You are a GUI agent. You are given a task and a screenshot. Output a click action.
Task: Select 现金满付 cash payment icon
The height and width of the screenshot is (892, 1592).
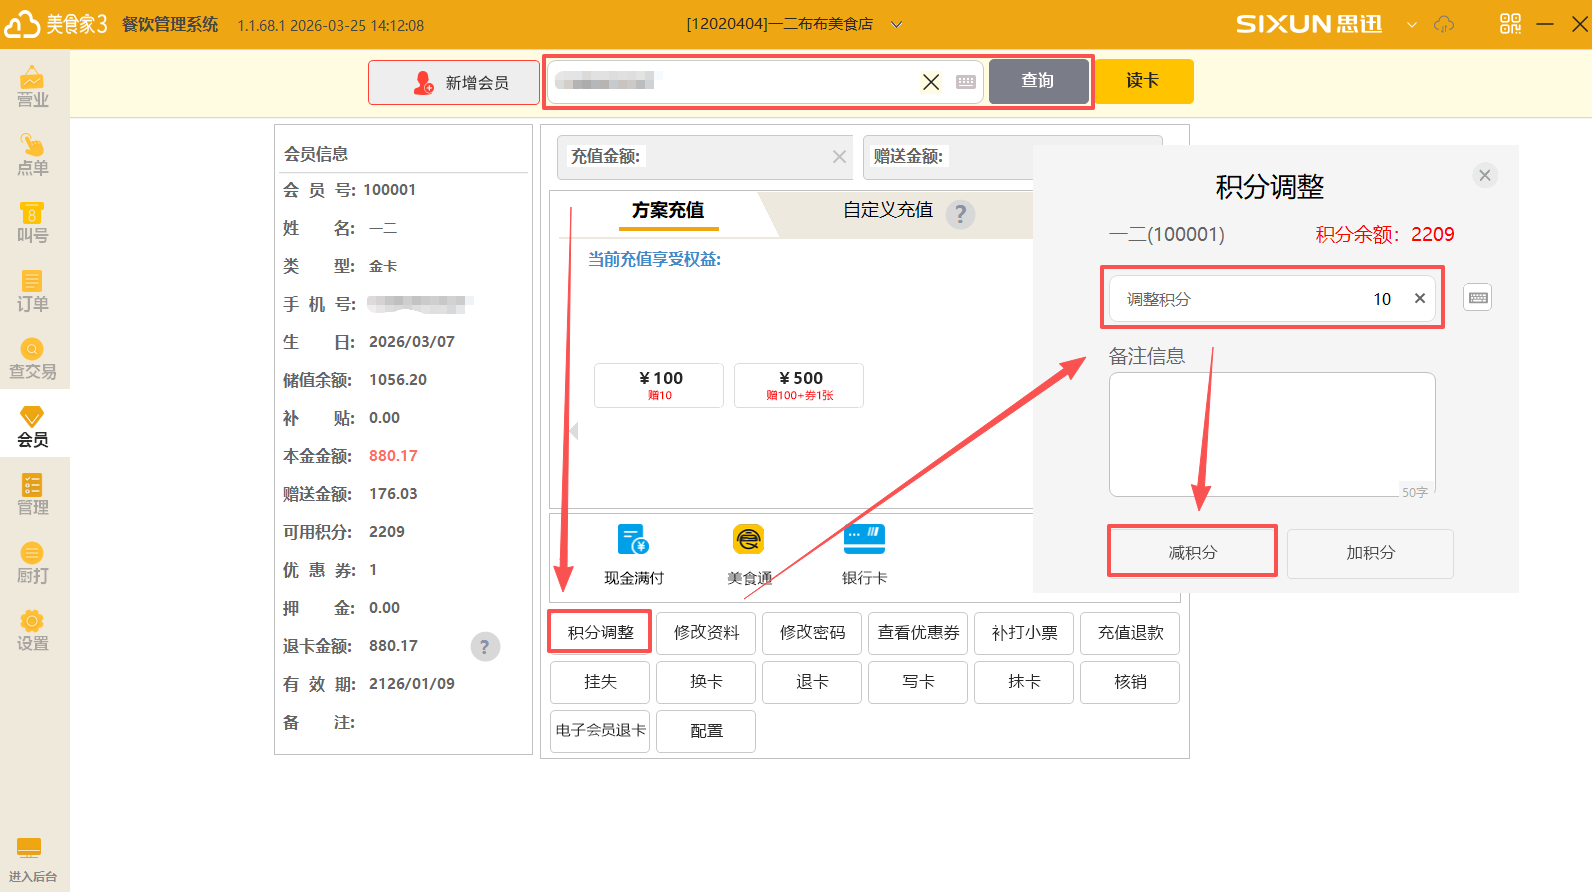click(633, 554)
